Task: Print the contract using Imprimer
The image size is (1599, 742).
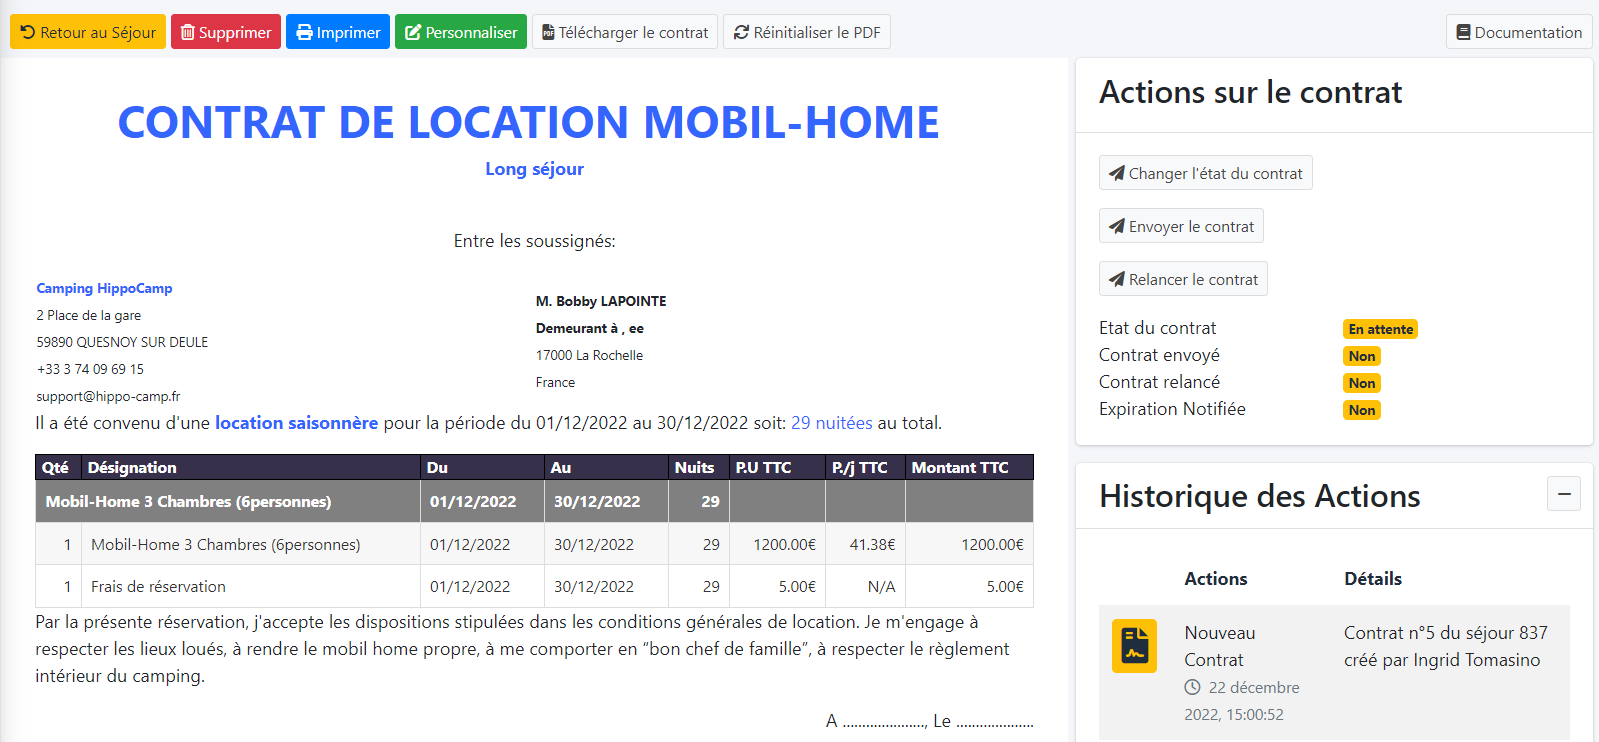Action: (x=338, y=32)
